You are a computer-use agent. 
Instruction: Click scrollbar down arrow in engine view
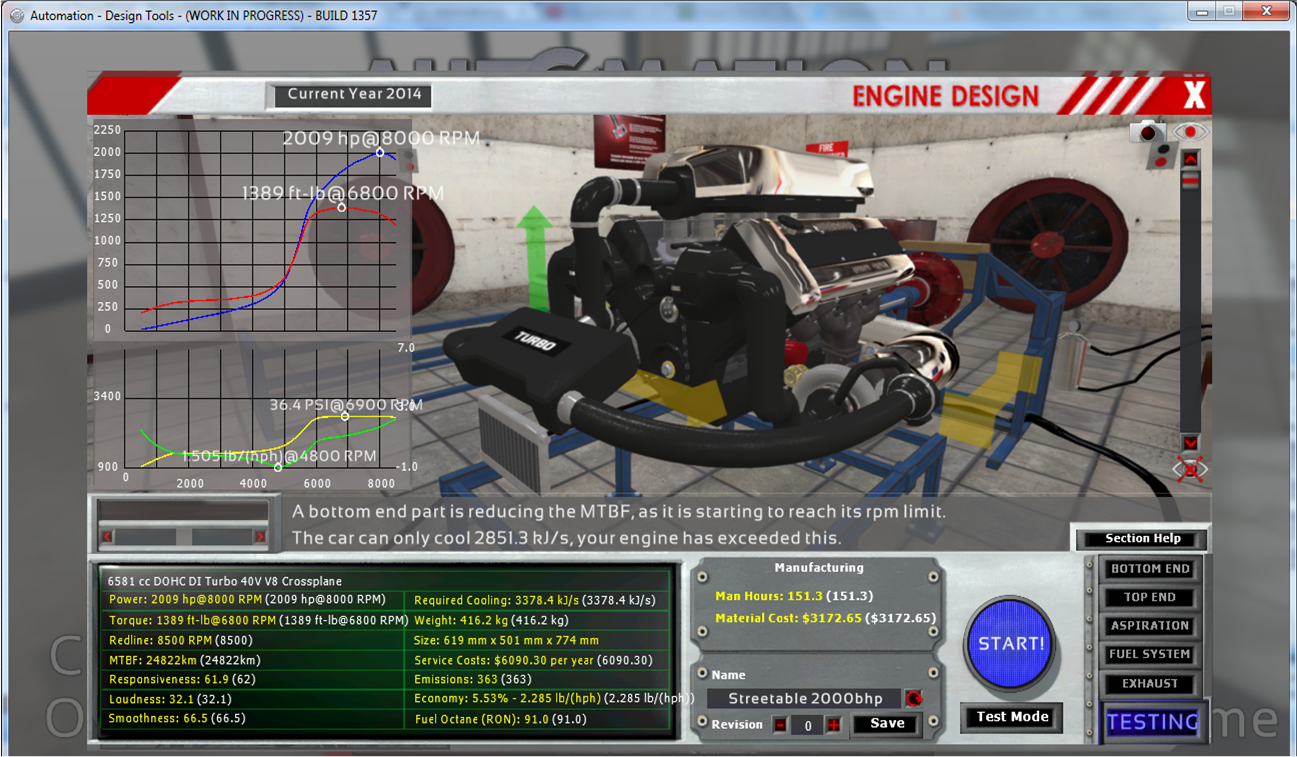[1190, 443]
